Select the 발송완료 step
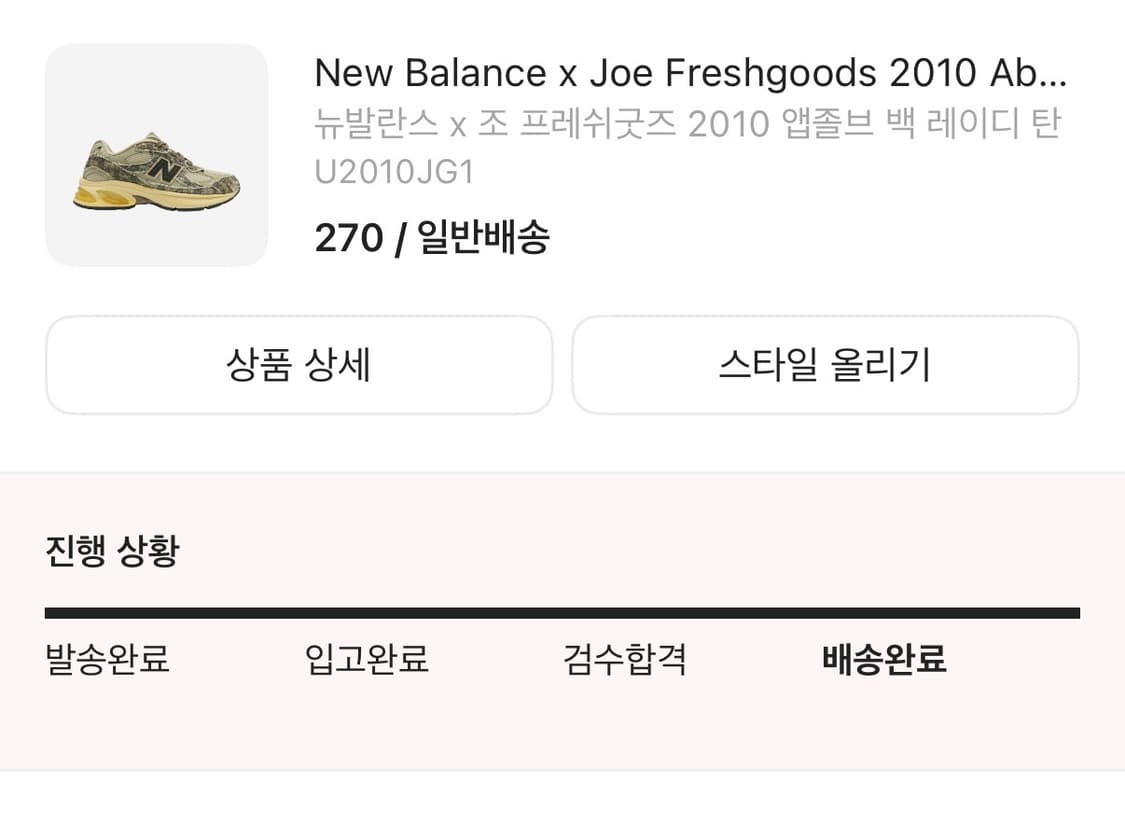 coord(108,660)
